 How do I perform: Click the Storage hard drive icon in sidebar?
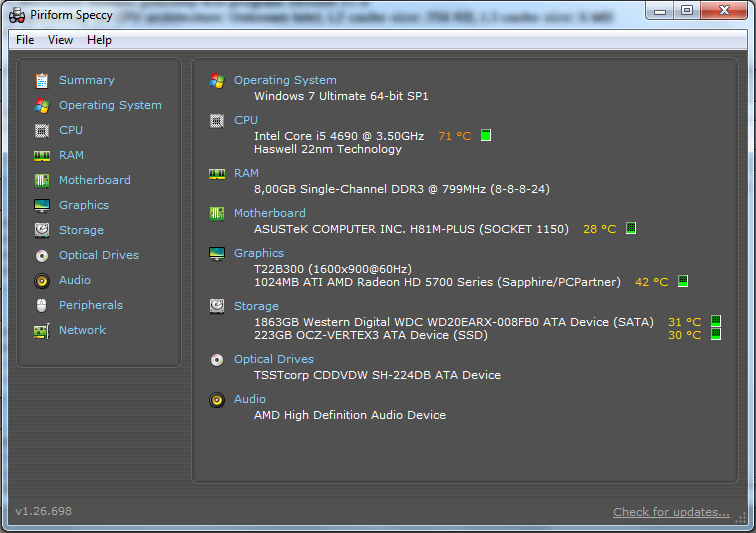coord(42,231)
